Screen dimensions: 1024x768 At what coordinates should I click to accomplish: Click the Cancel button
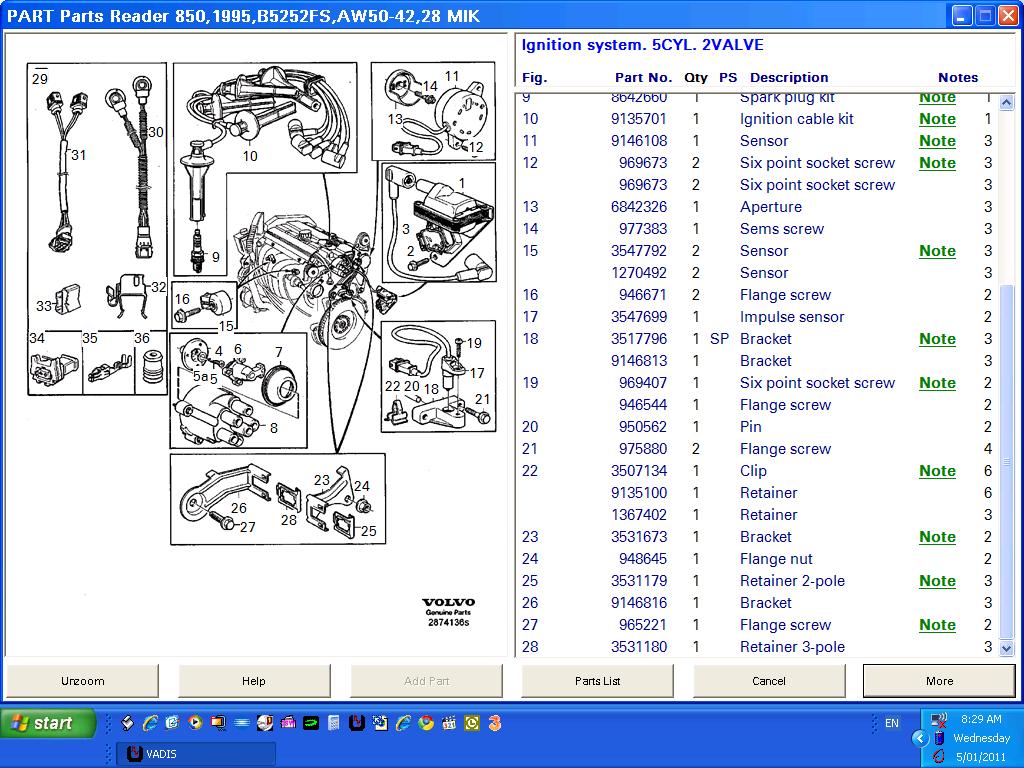click(768, 681)
